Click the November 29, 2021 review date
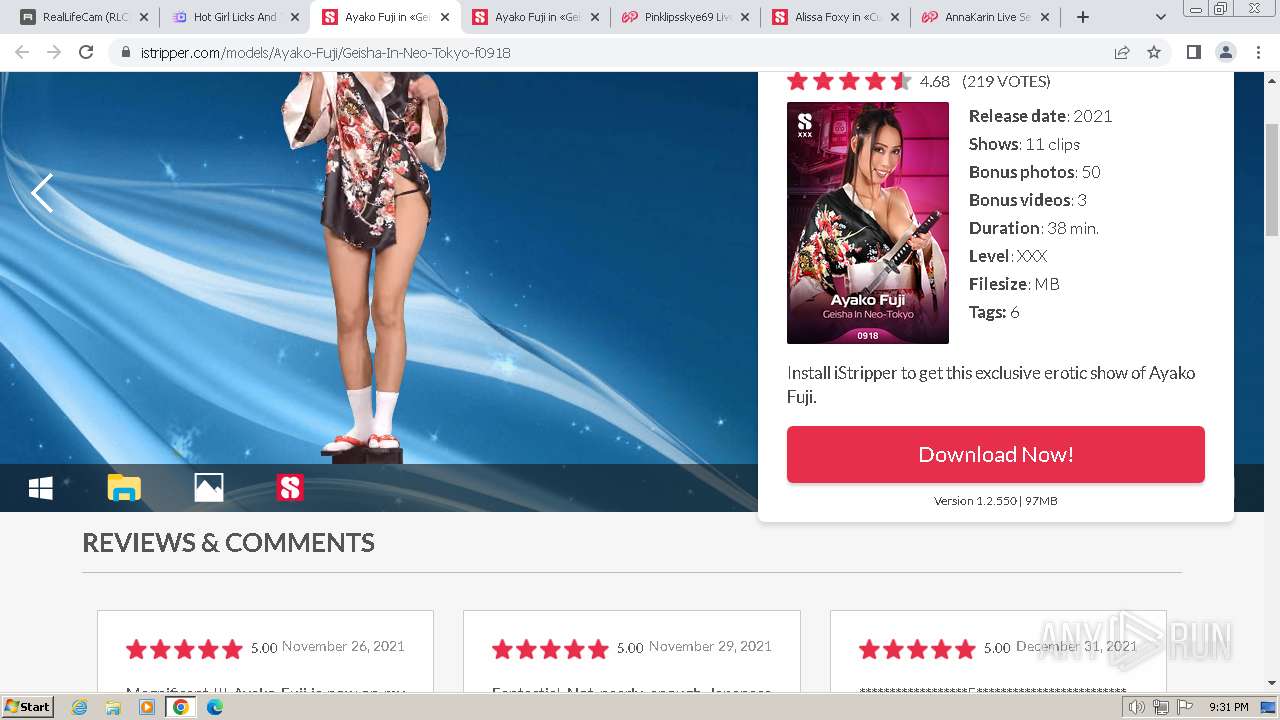This screenshot has width=1280, height=720. 710,646
